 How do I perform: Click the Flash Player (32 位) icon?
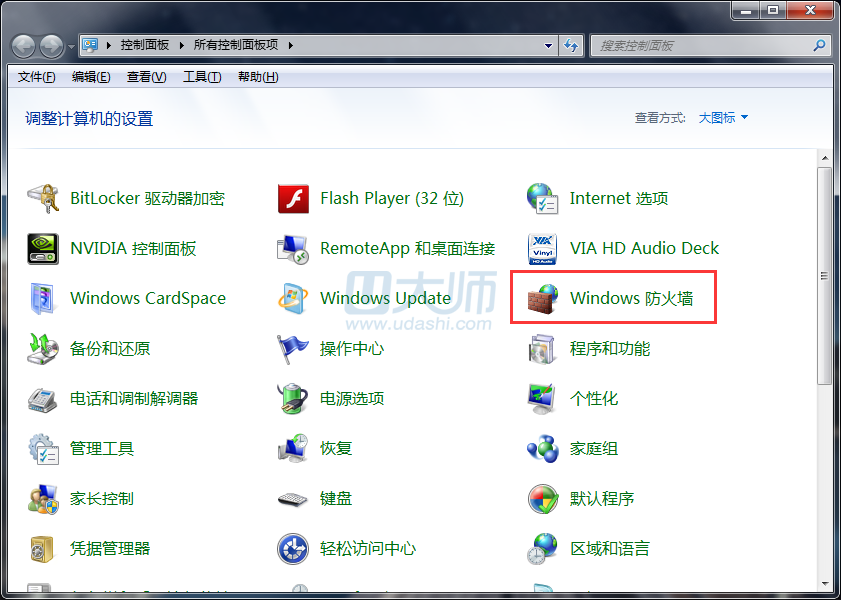(x=293, y=198)
